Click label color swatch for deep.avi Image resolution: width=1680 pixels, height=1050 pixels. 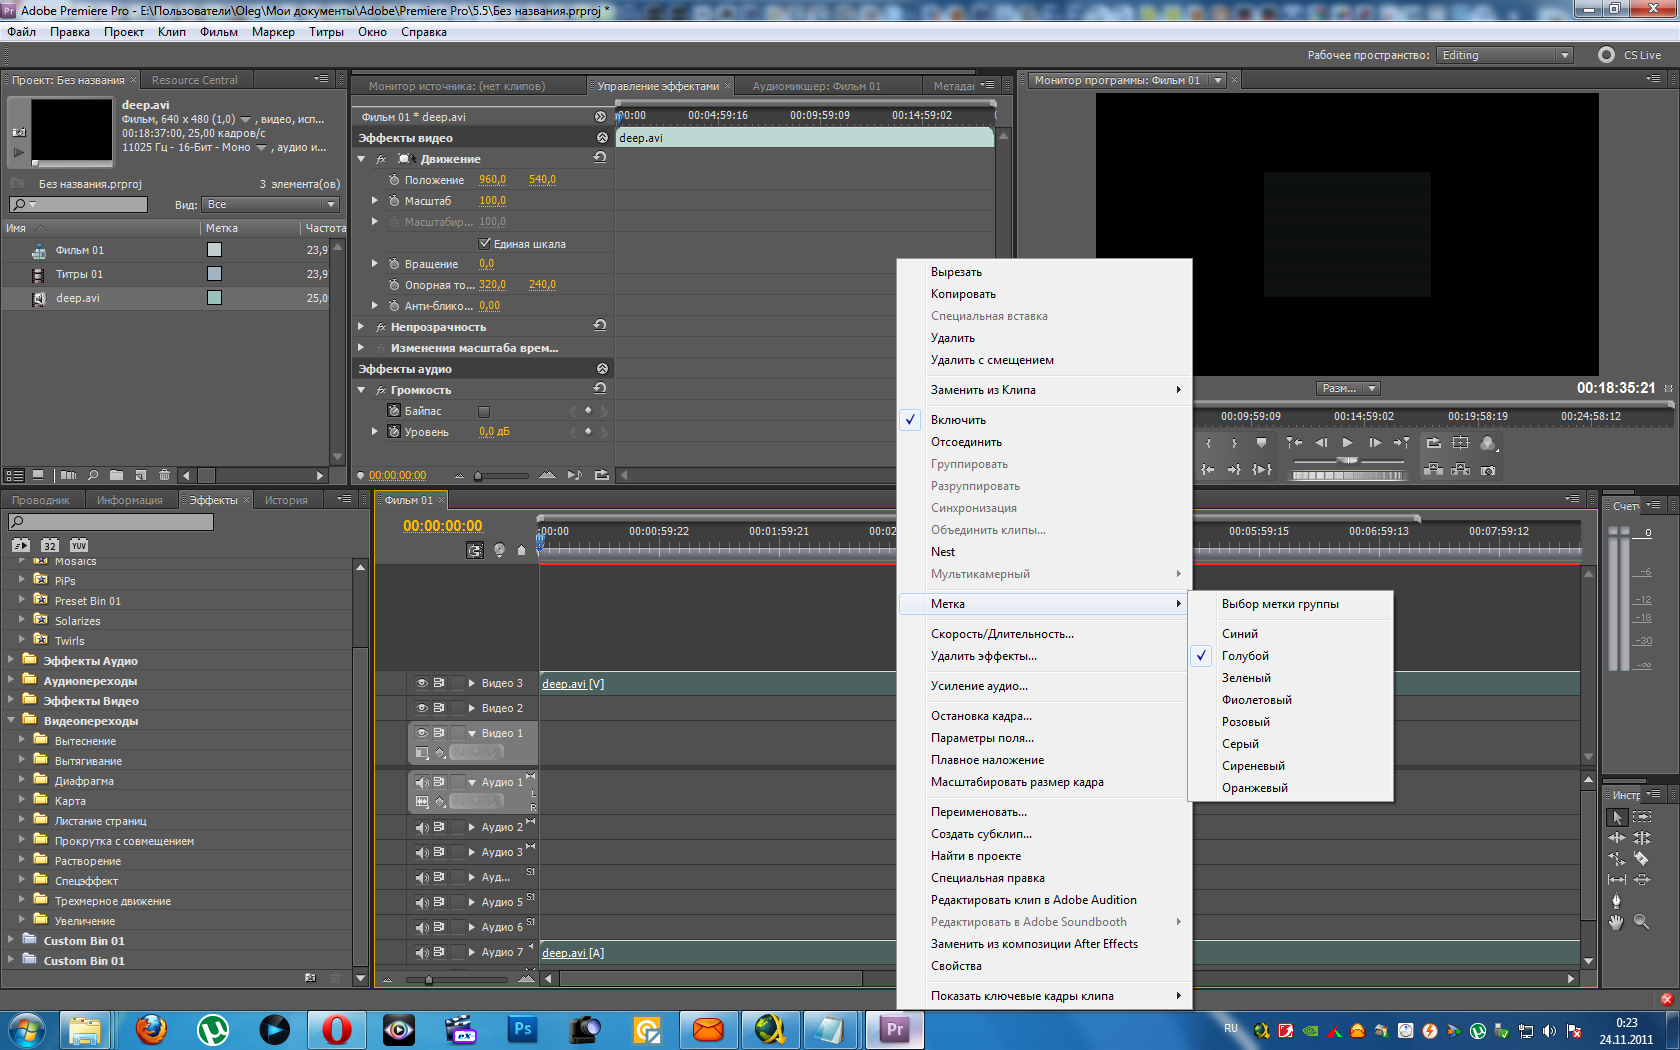pyautogui.click(x=214, y=298)
